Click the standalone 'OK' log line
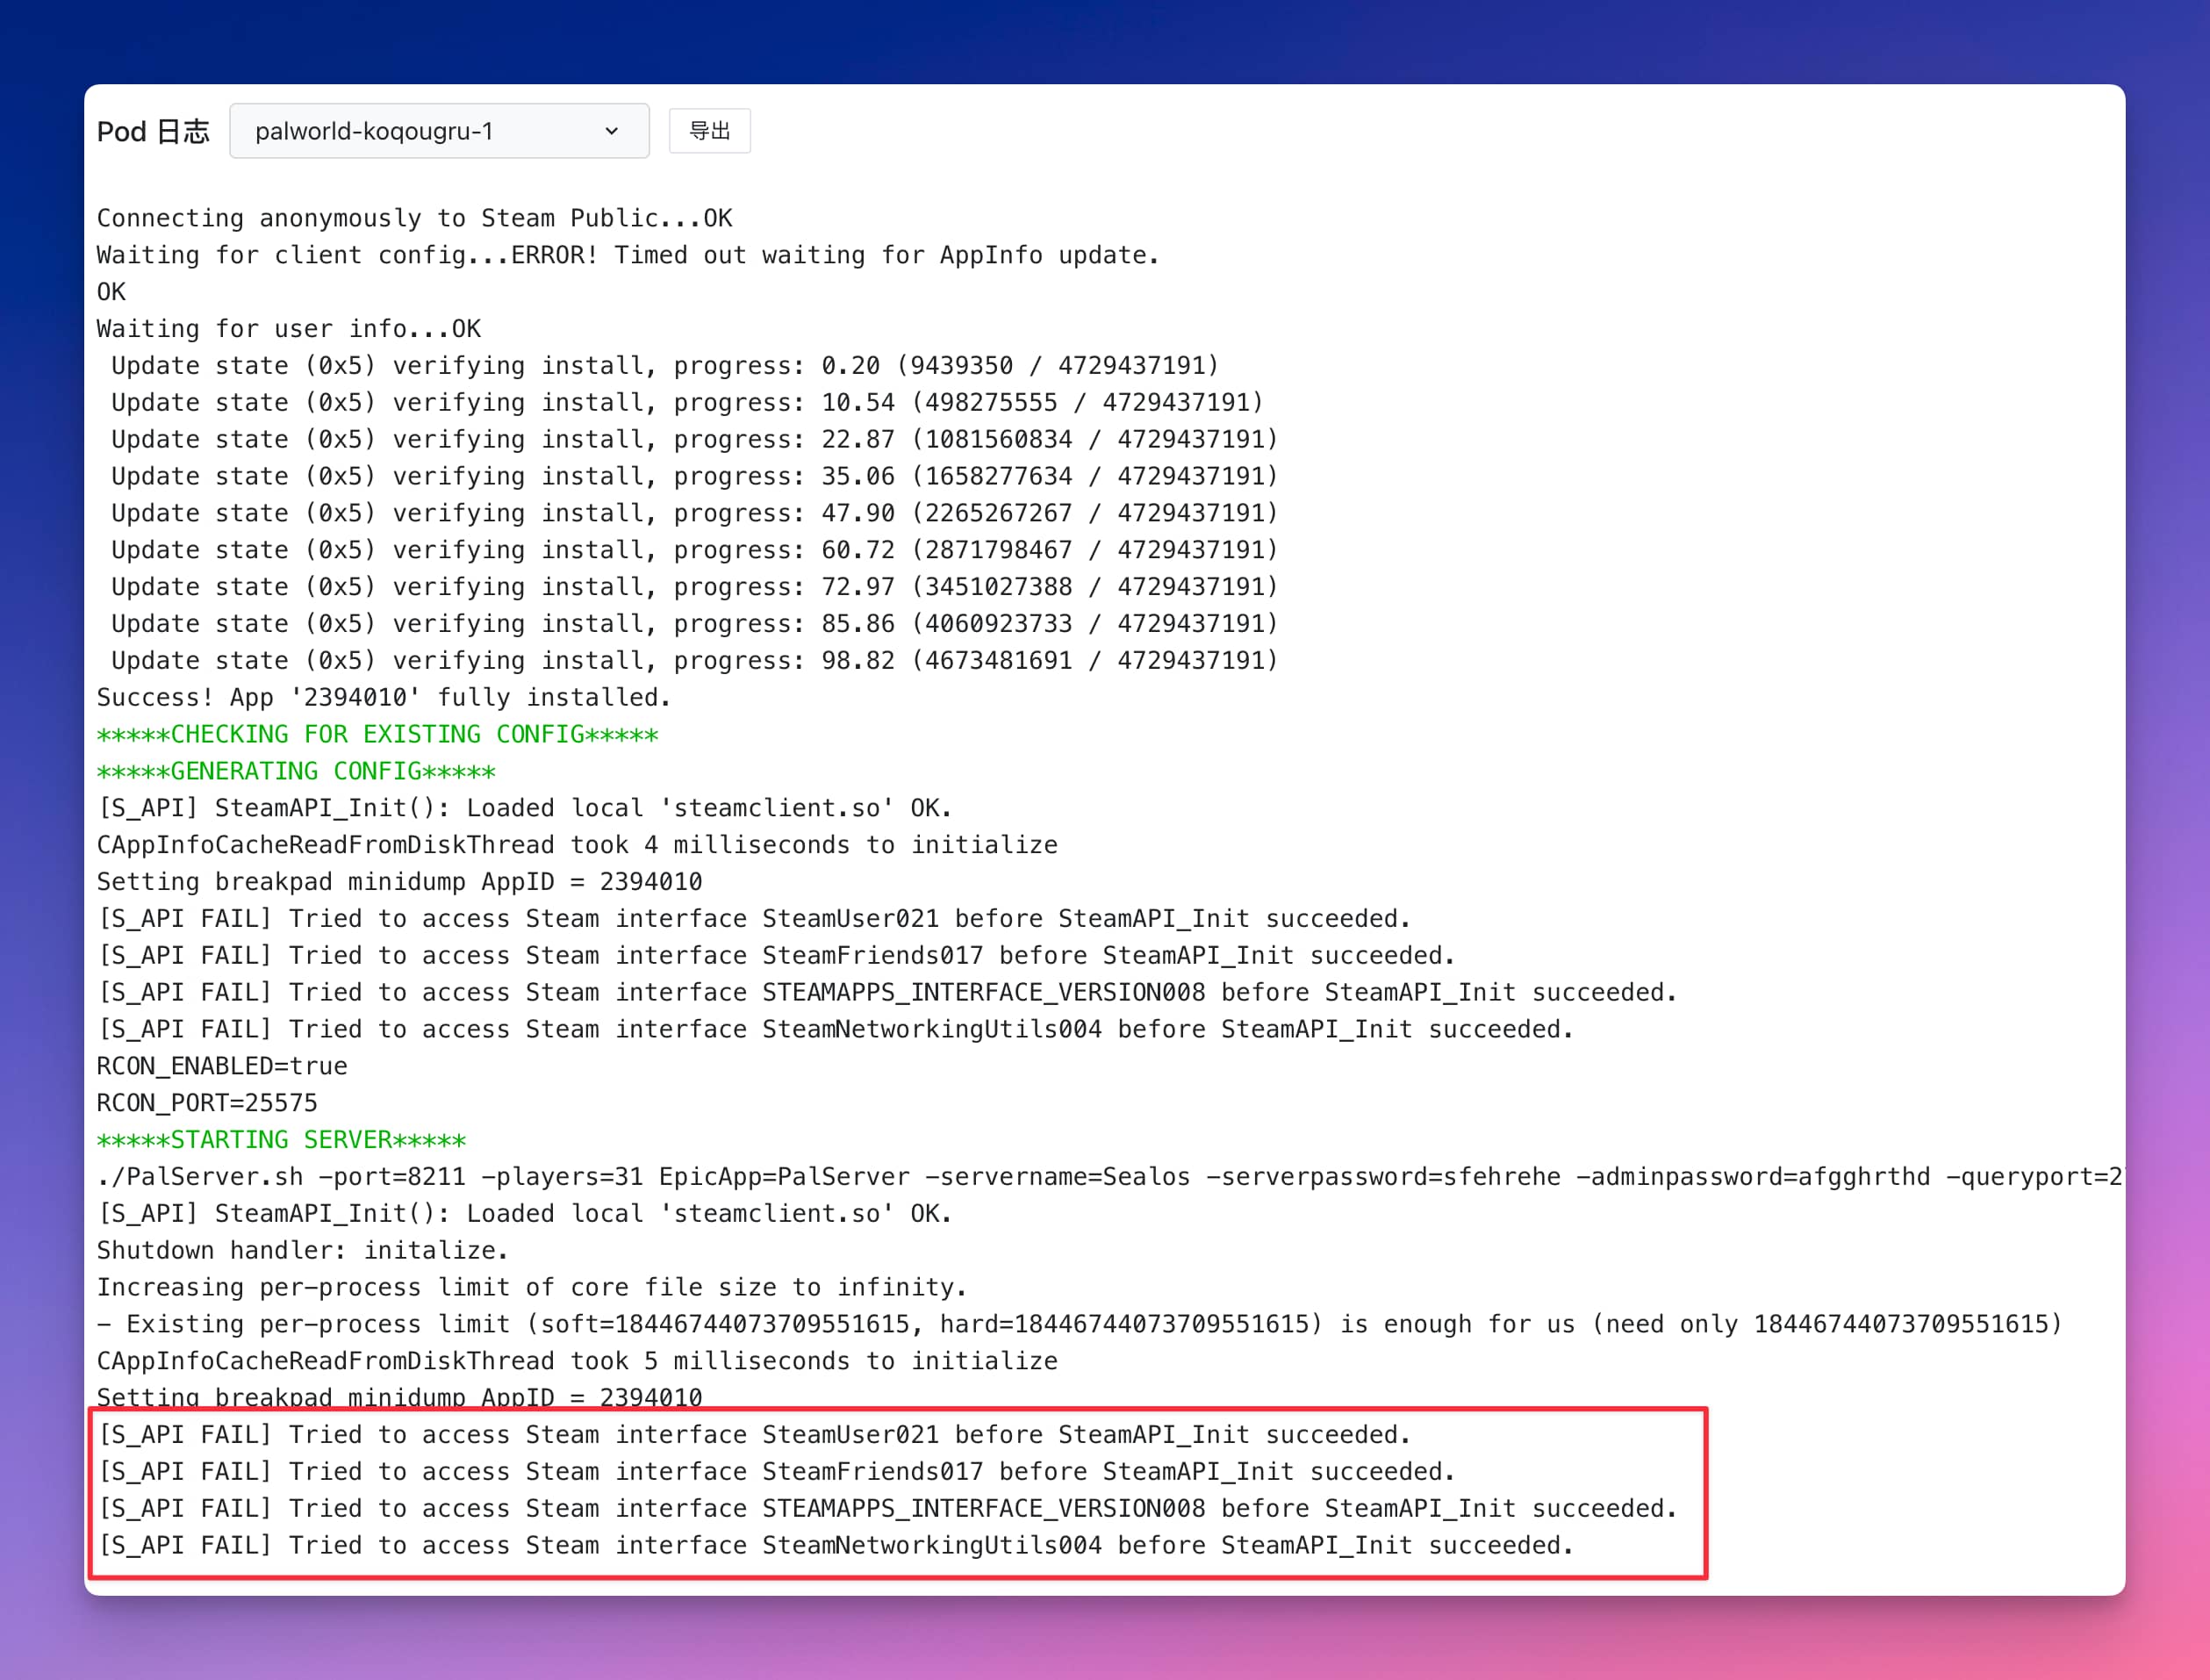The image size is (2210, 1680). click(111, 292)
